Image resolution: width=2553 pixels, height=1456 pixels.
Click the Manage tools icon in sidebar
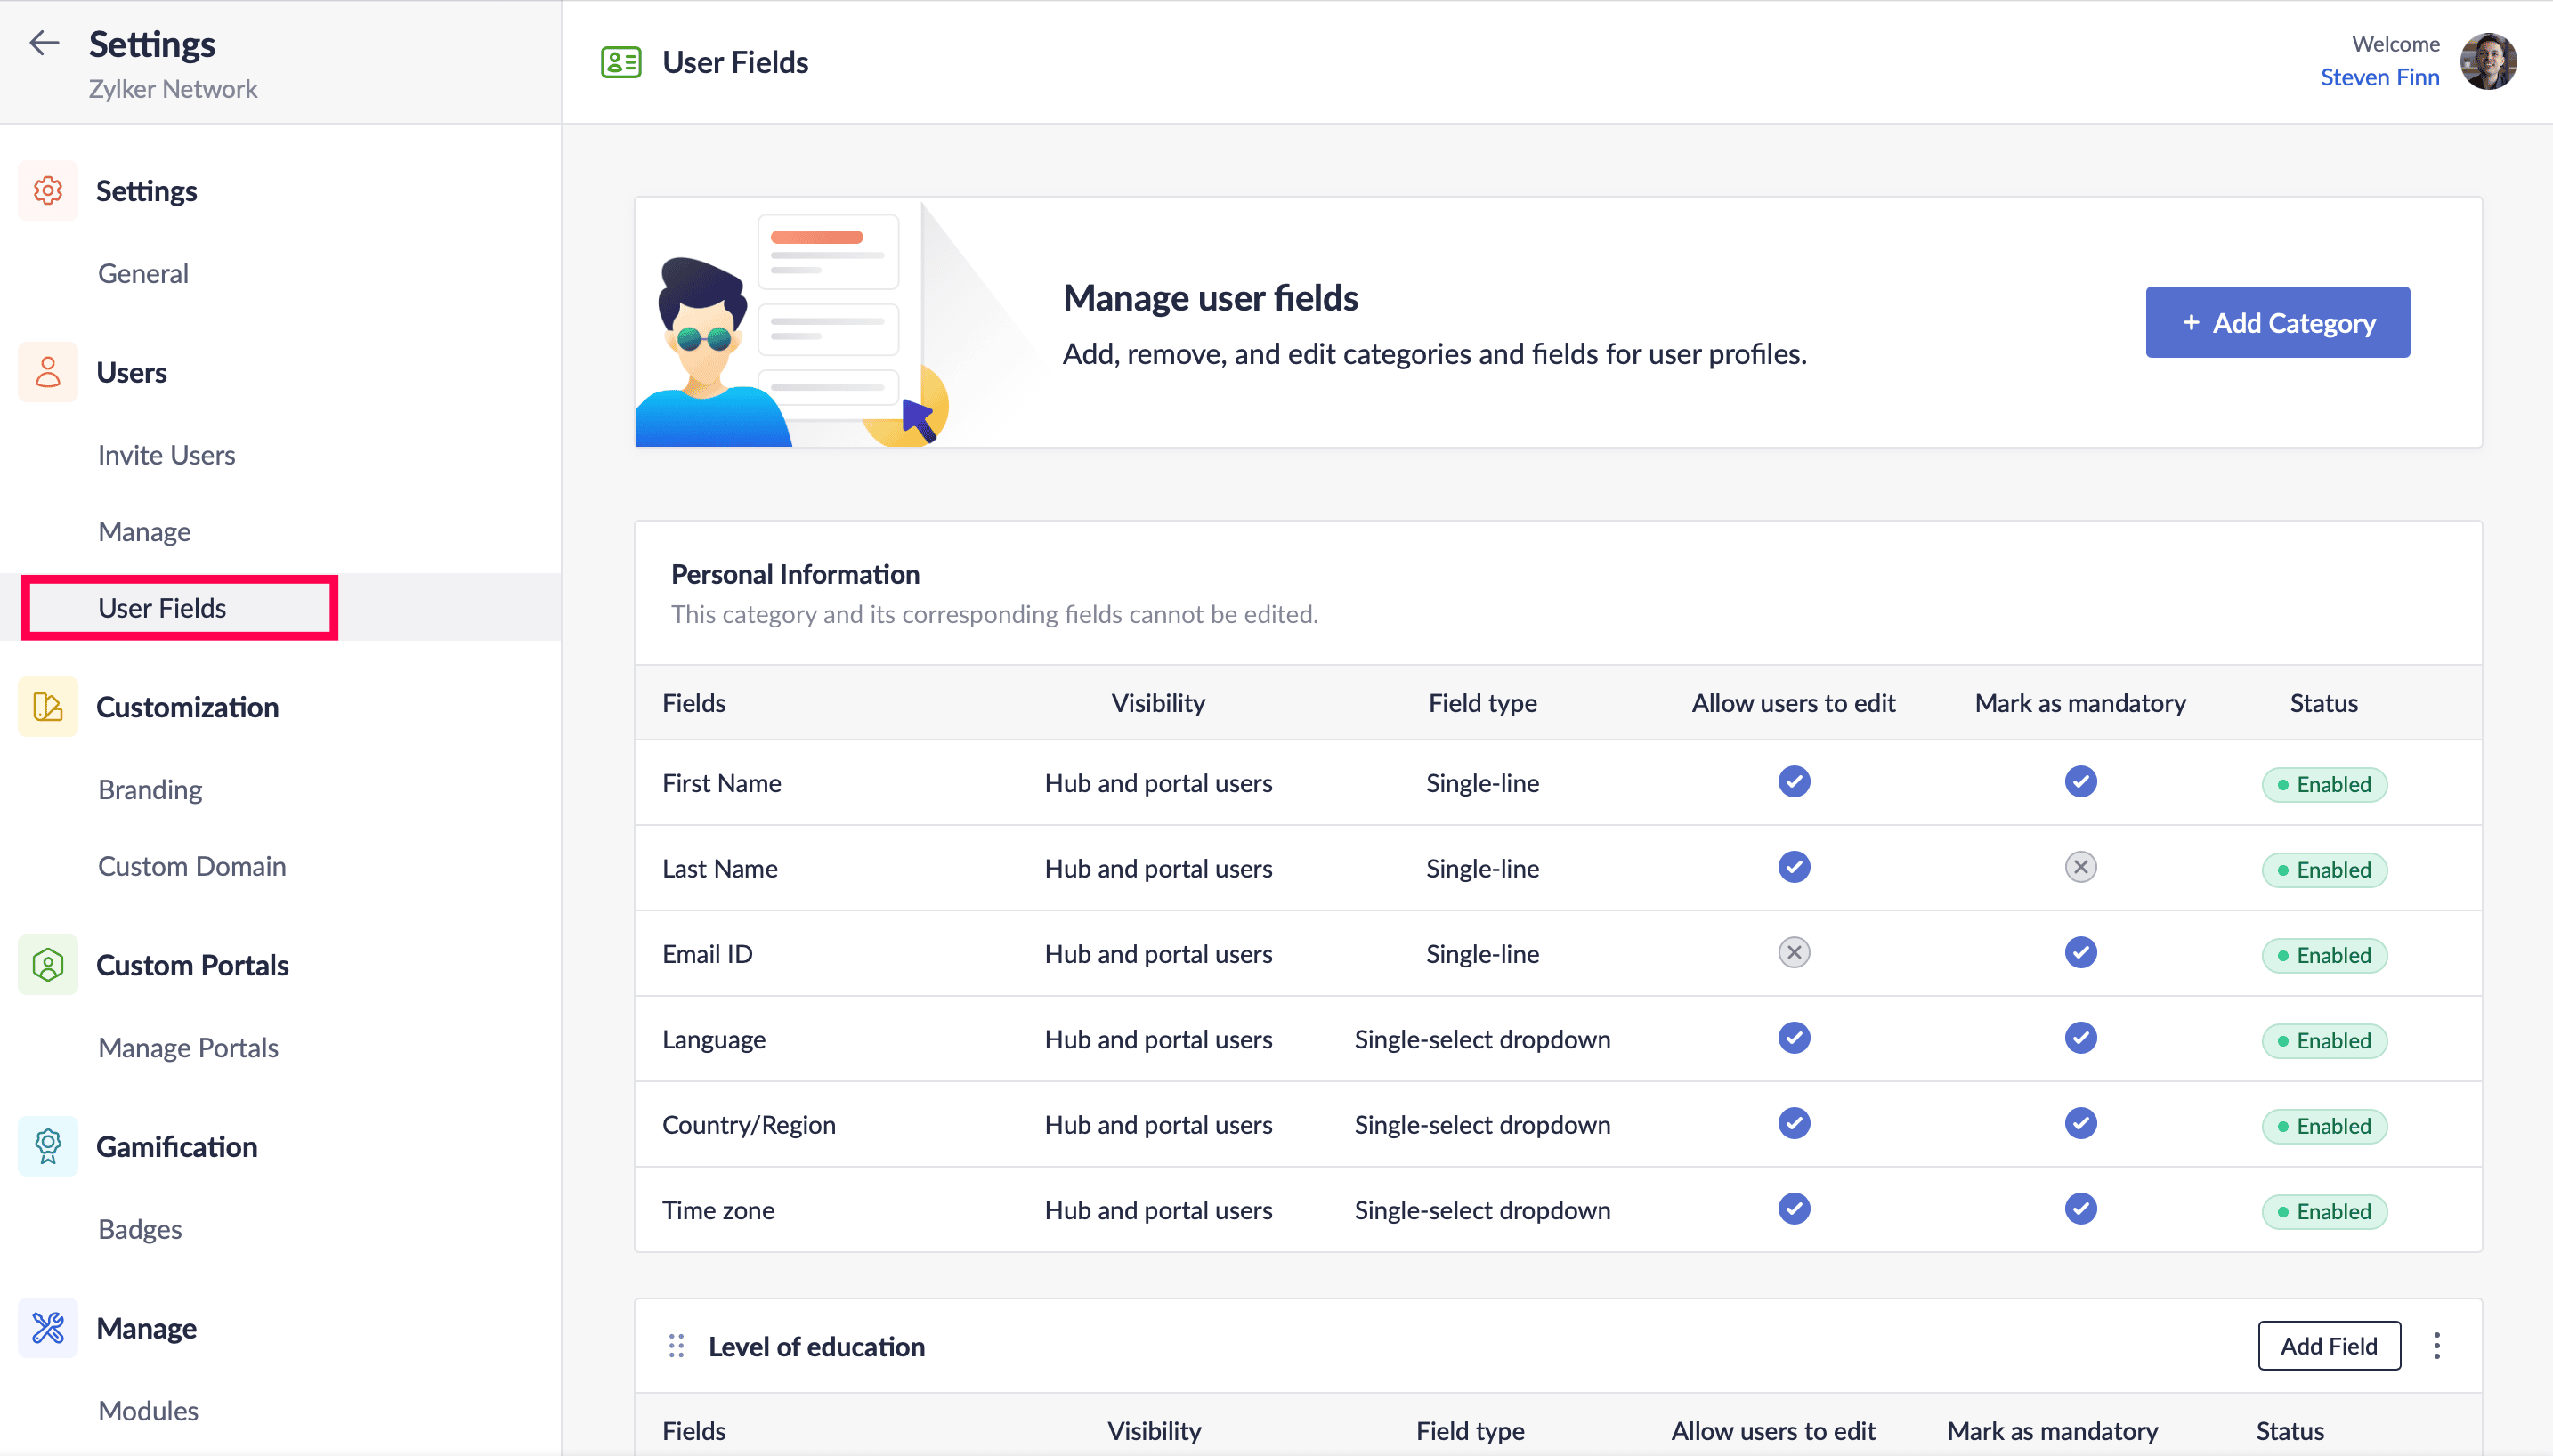pyautogui.click(x=48, y=1328)
